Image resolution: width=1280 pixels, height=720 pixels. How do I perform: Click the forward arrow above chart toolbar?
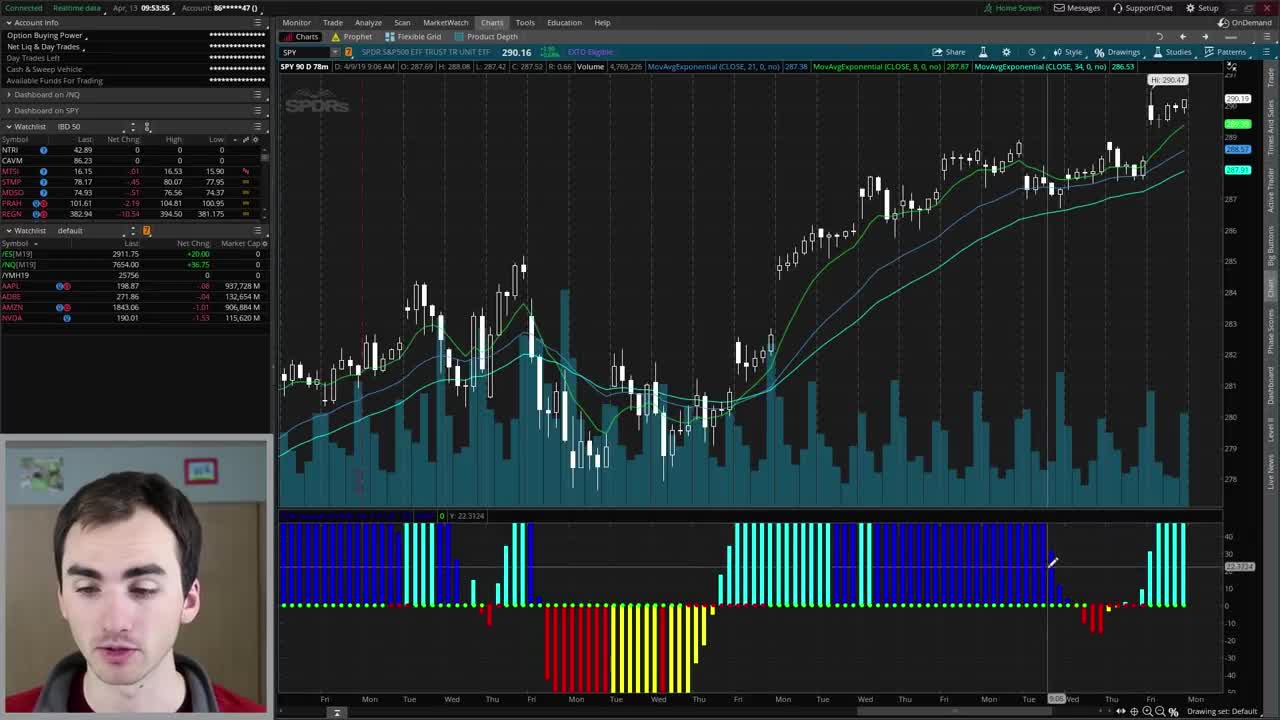click(1205, 37)
